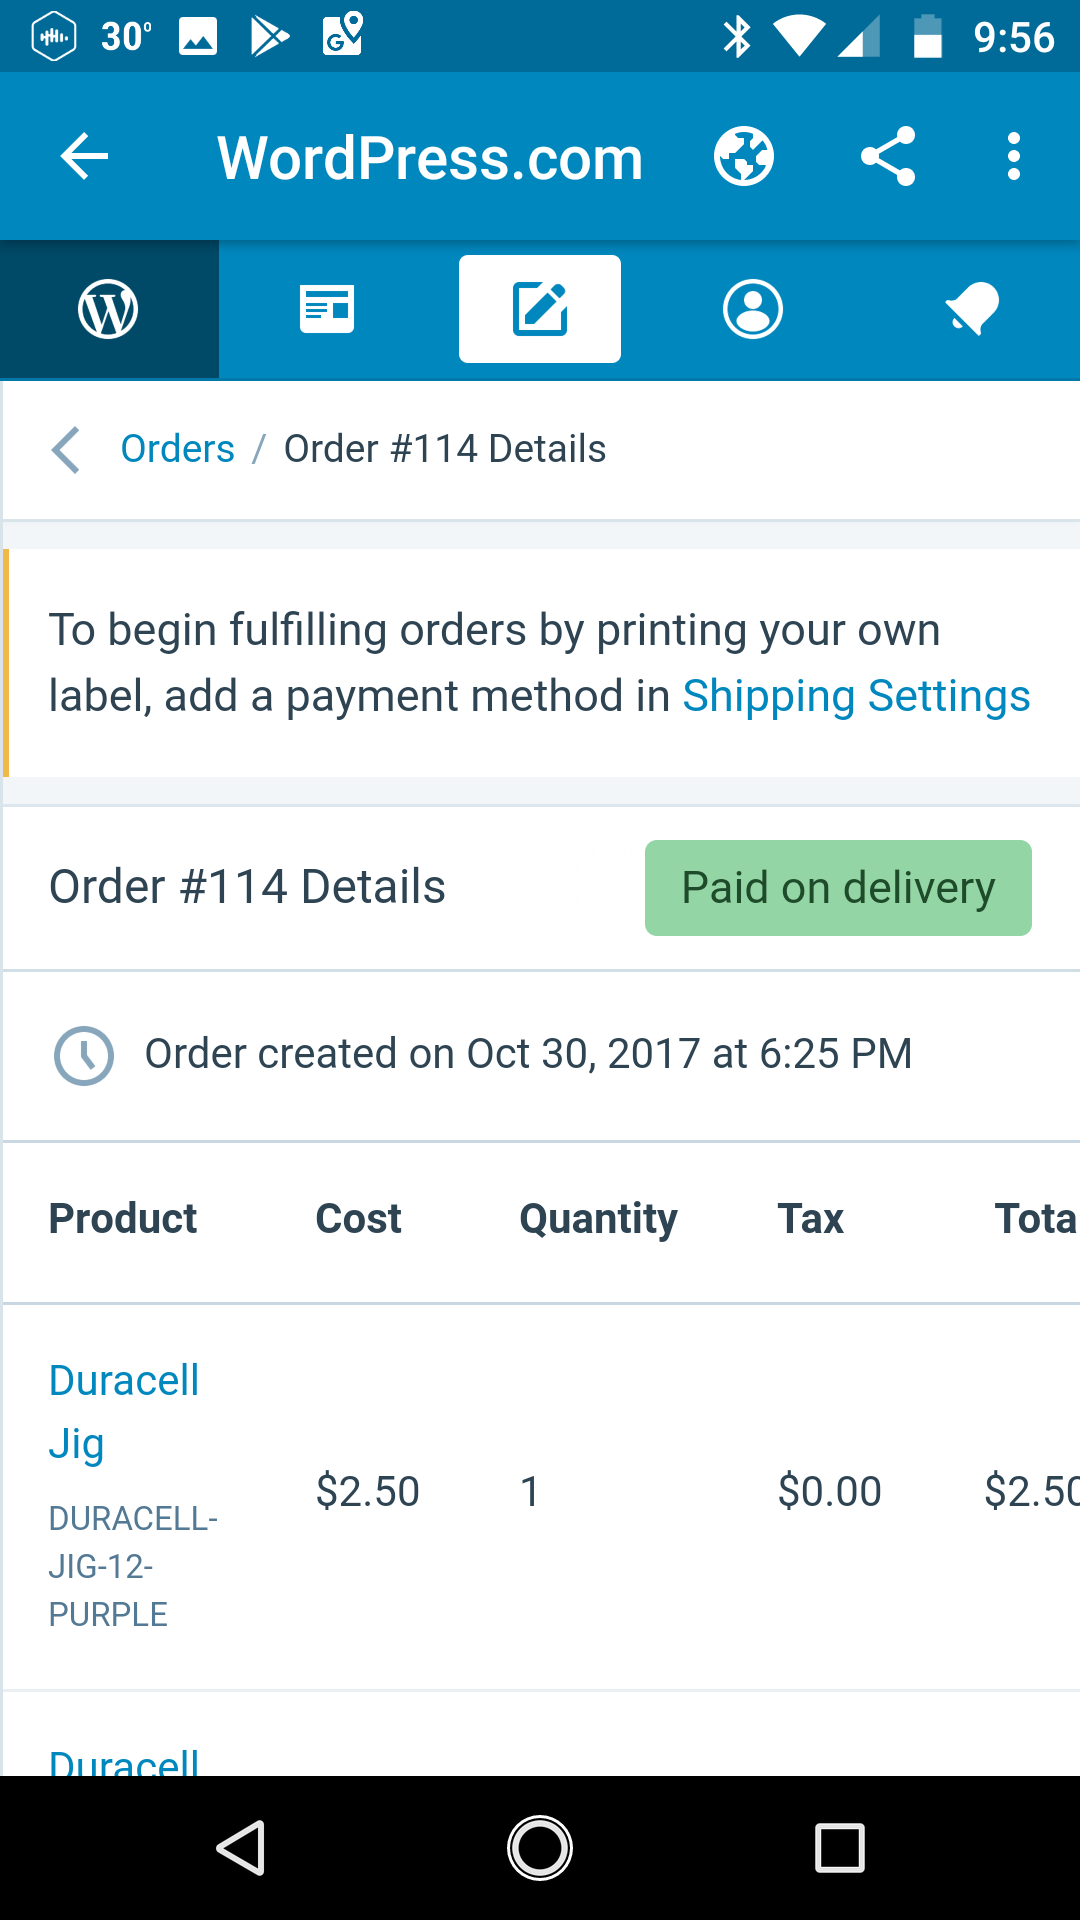
Task: Select Order #114 Details breadcrumb entry
Action: [445, 448]
